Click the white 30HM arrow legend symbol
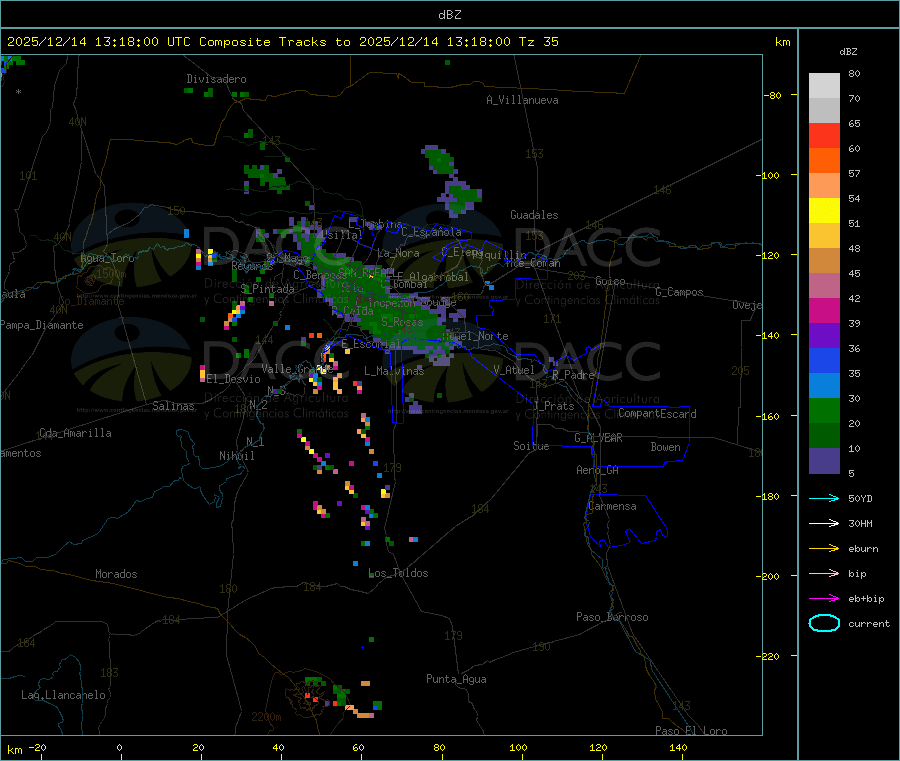 (x=824, y=523)
